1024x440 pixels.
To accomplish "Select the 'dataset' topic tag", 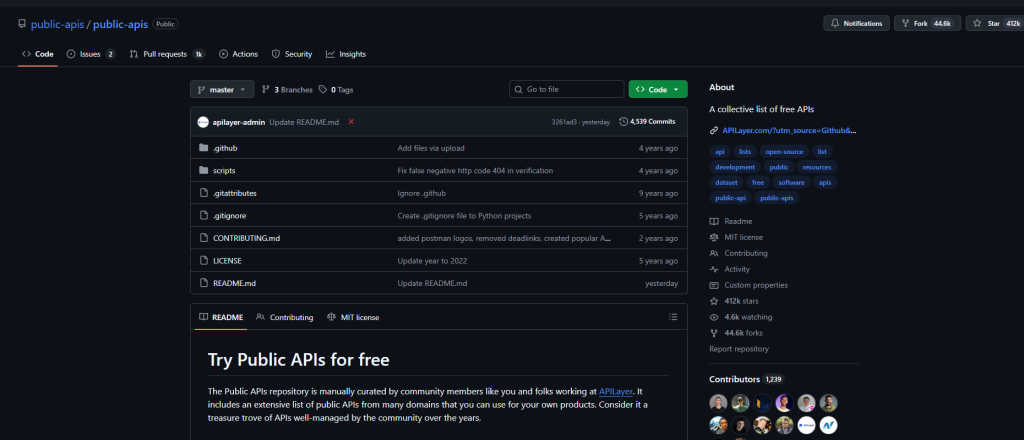I will click(x=726, y=183).
